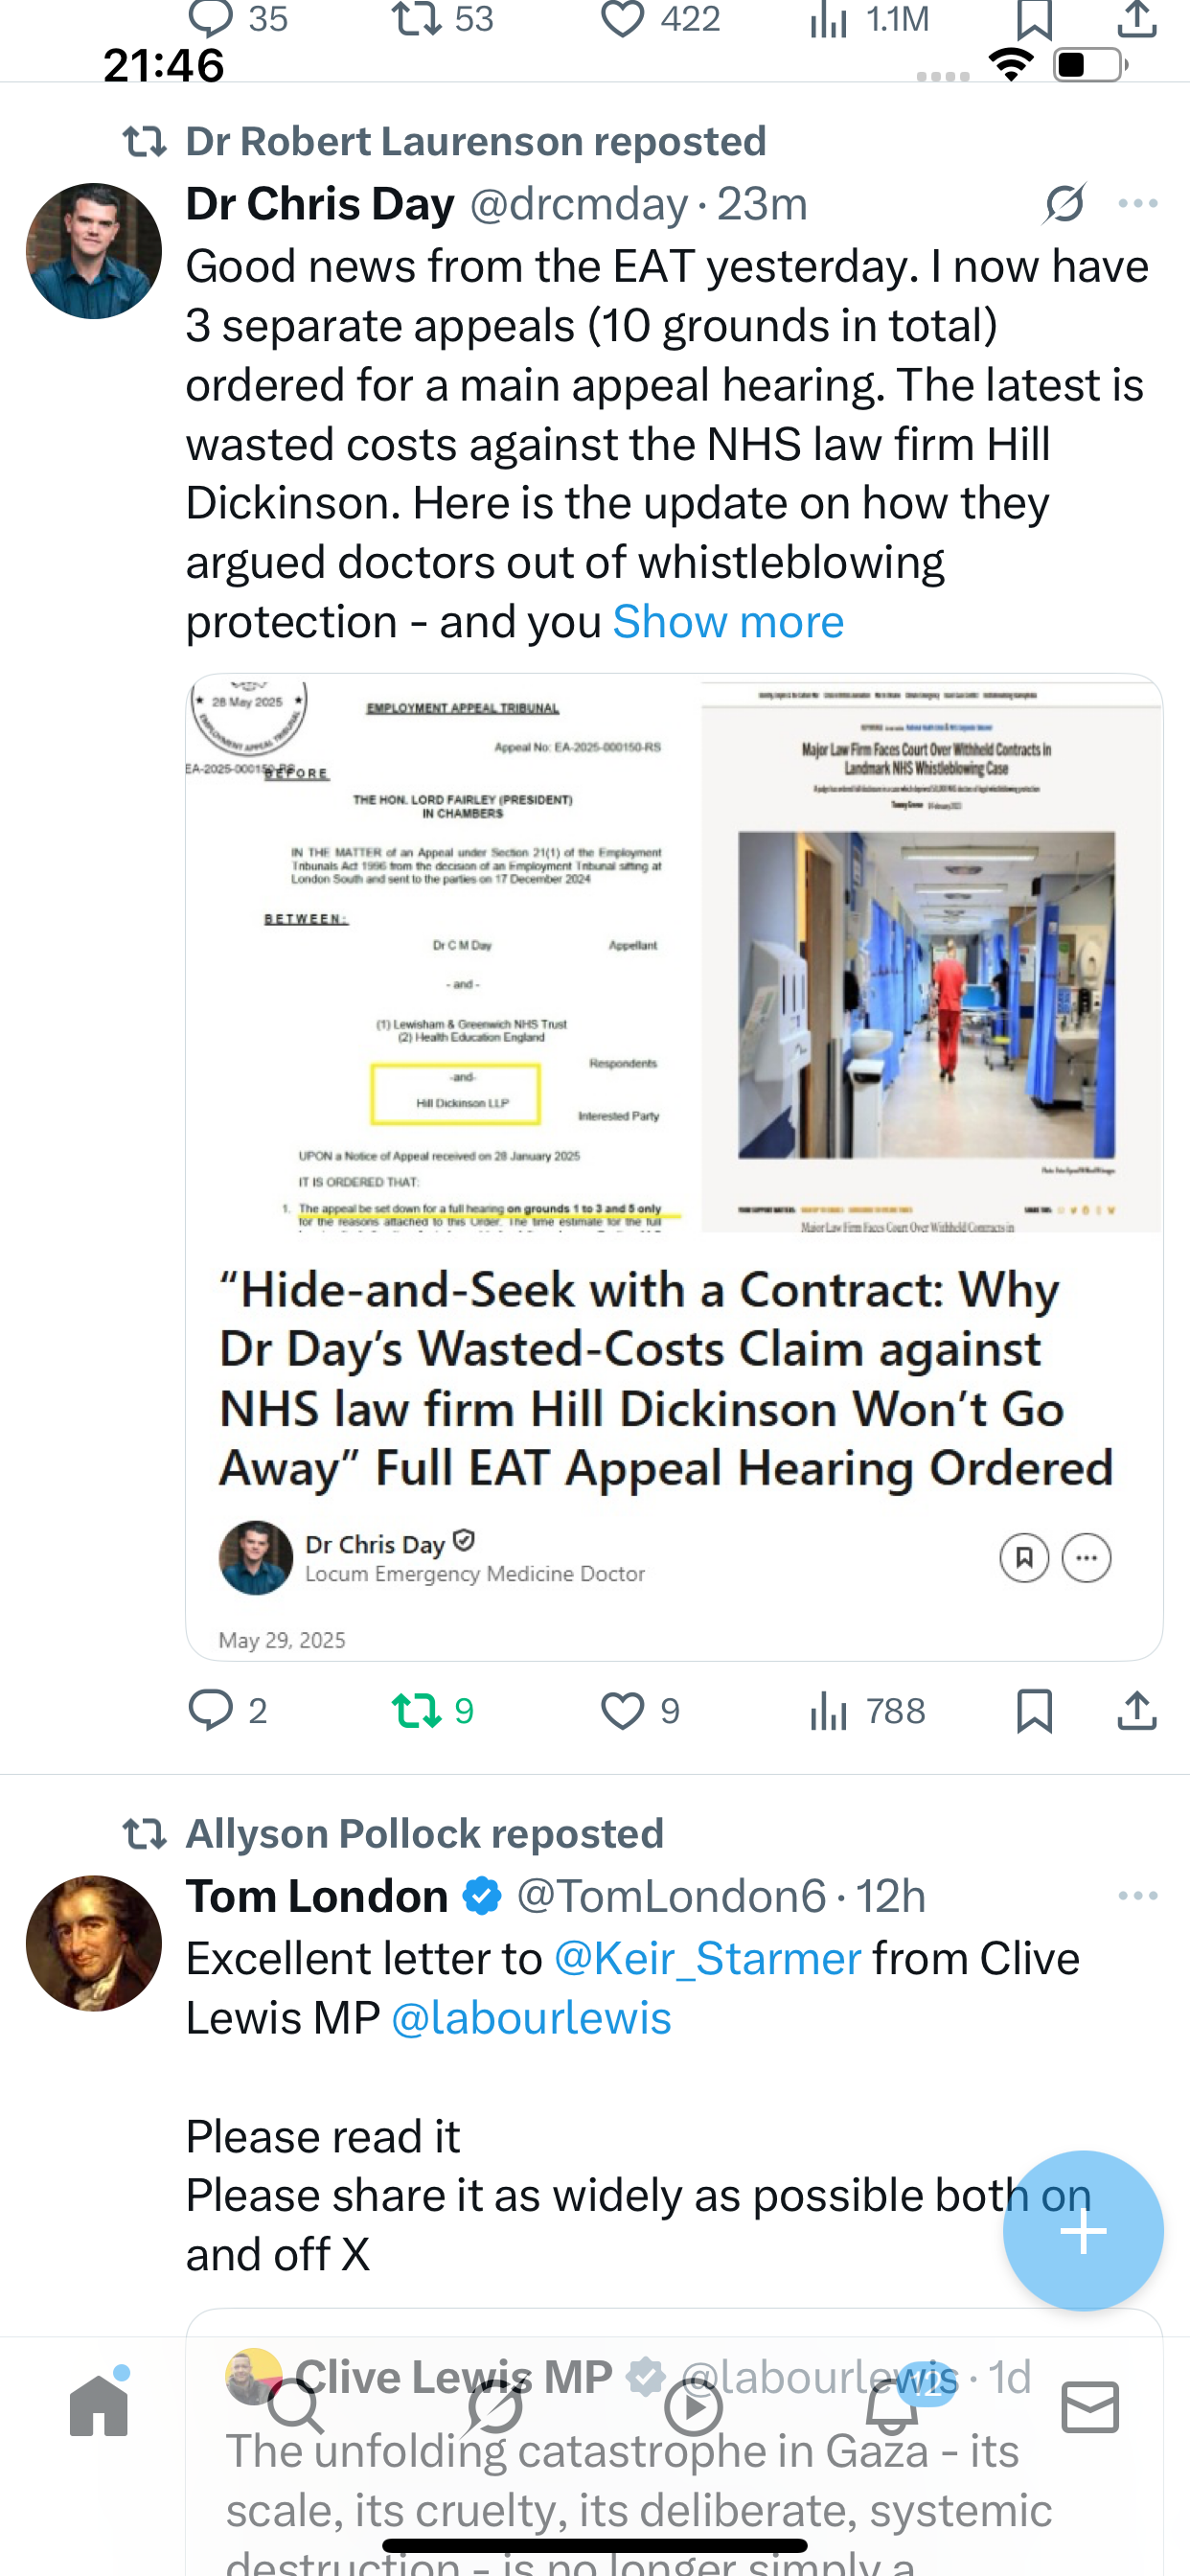Open @Keir_Starmer mention link
The height and width of the screenshot is (2576, 1190).
click(707, 1958)
